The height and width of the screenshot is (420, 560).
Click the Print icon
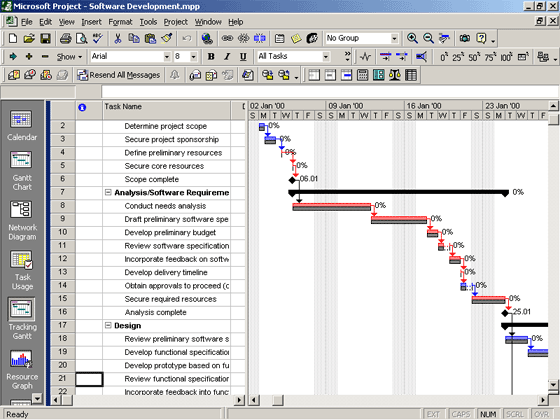(65, 38)
